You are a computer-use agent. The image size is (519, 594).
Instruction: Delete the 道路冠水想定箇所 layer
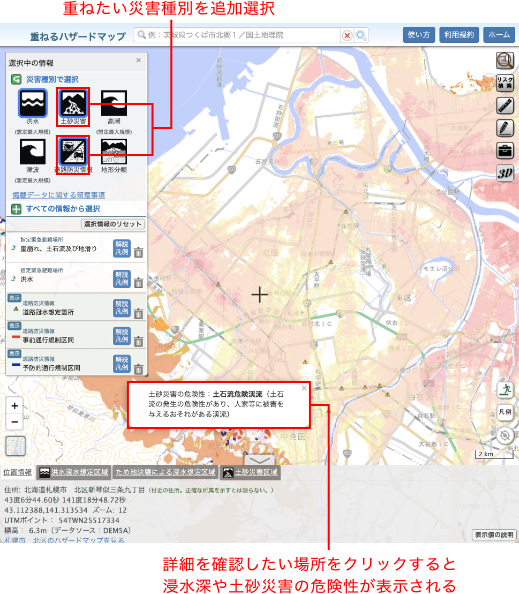[x=139, y=313]
